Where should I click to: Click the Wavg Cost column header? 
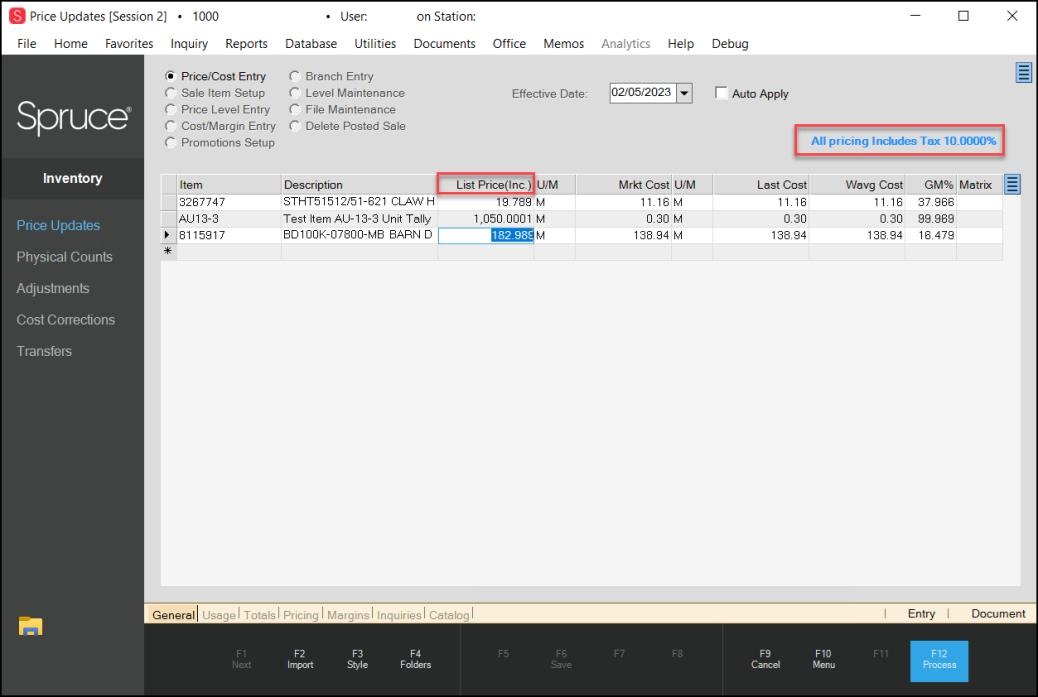857,185
